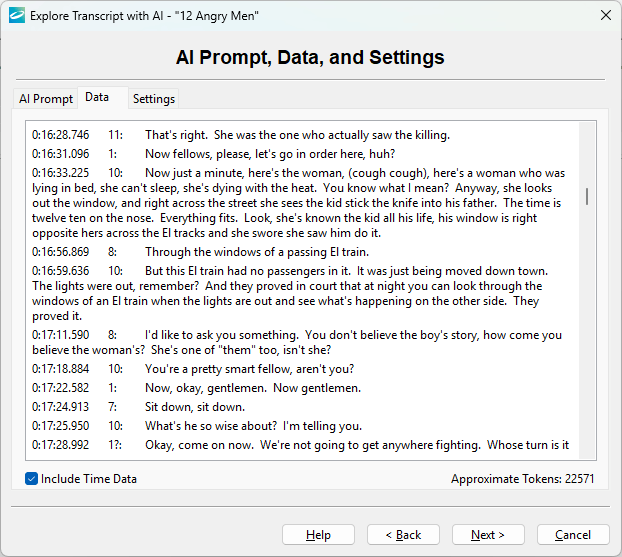Proceed using the Next button
This screenshot has width=622, height=557.
click(x=488, y=535)
